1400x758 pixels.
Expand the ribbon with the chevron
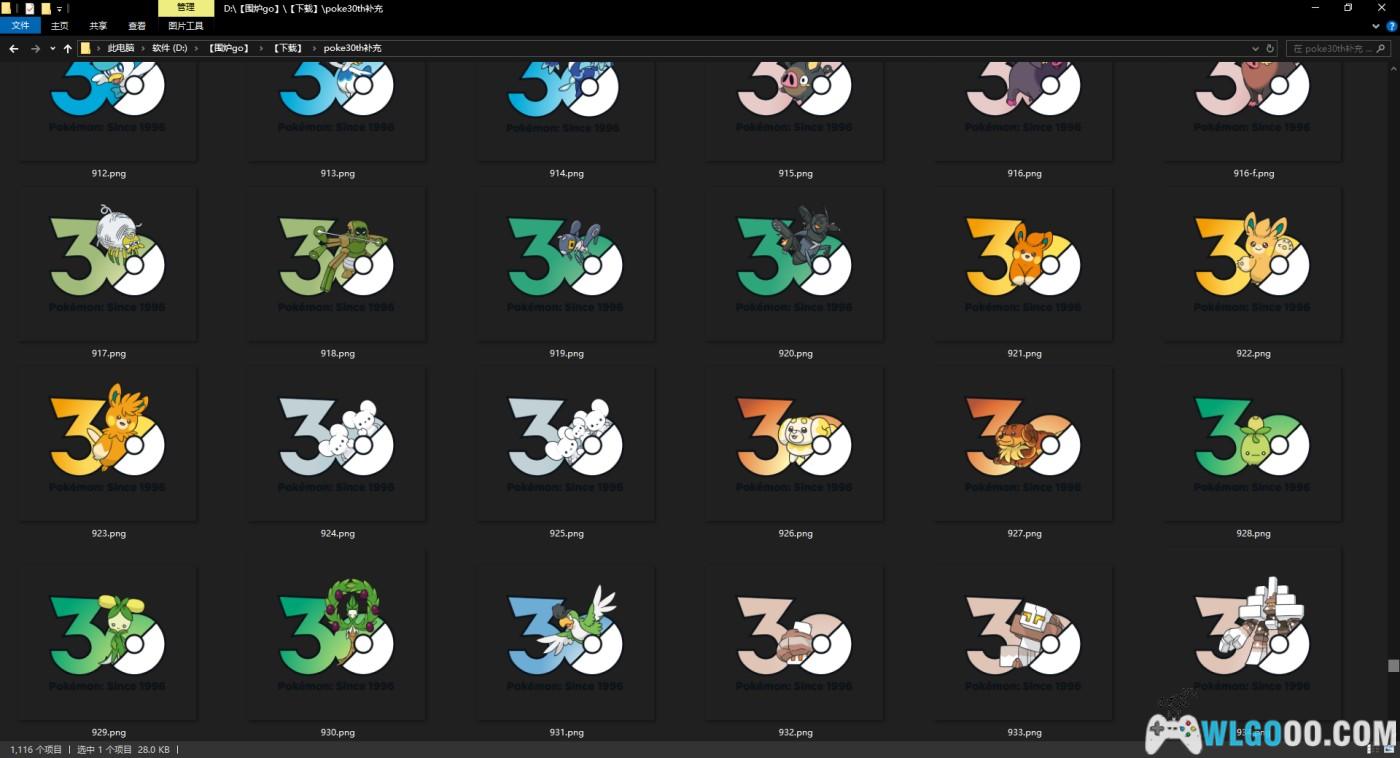click(x=1376, y=26)
